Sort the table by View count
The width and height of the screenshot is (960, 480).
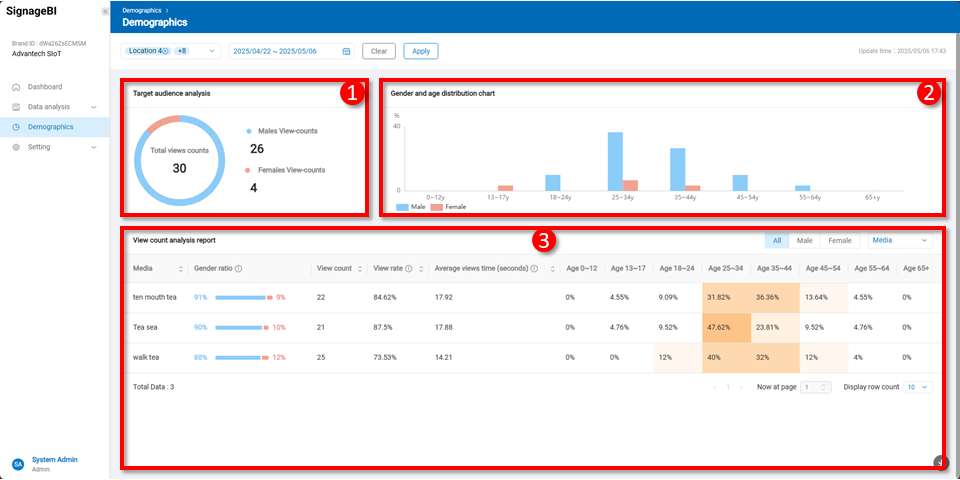click(359, 269)
